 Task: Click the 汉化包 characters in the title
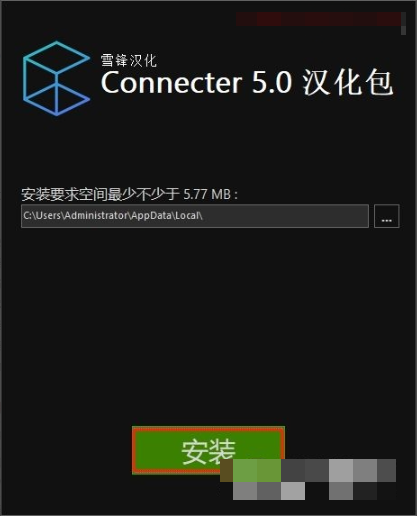pyautogui.click(x=348, y=83)
